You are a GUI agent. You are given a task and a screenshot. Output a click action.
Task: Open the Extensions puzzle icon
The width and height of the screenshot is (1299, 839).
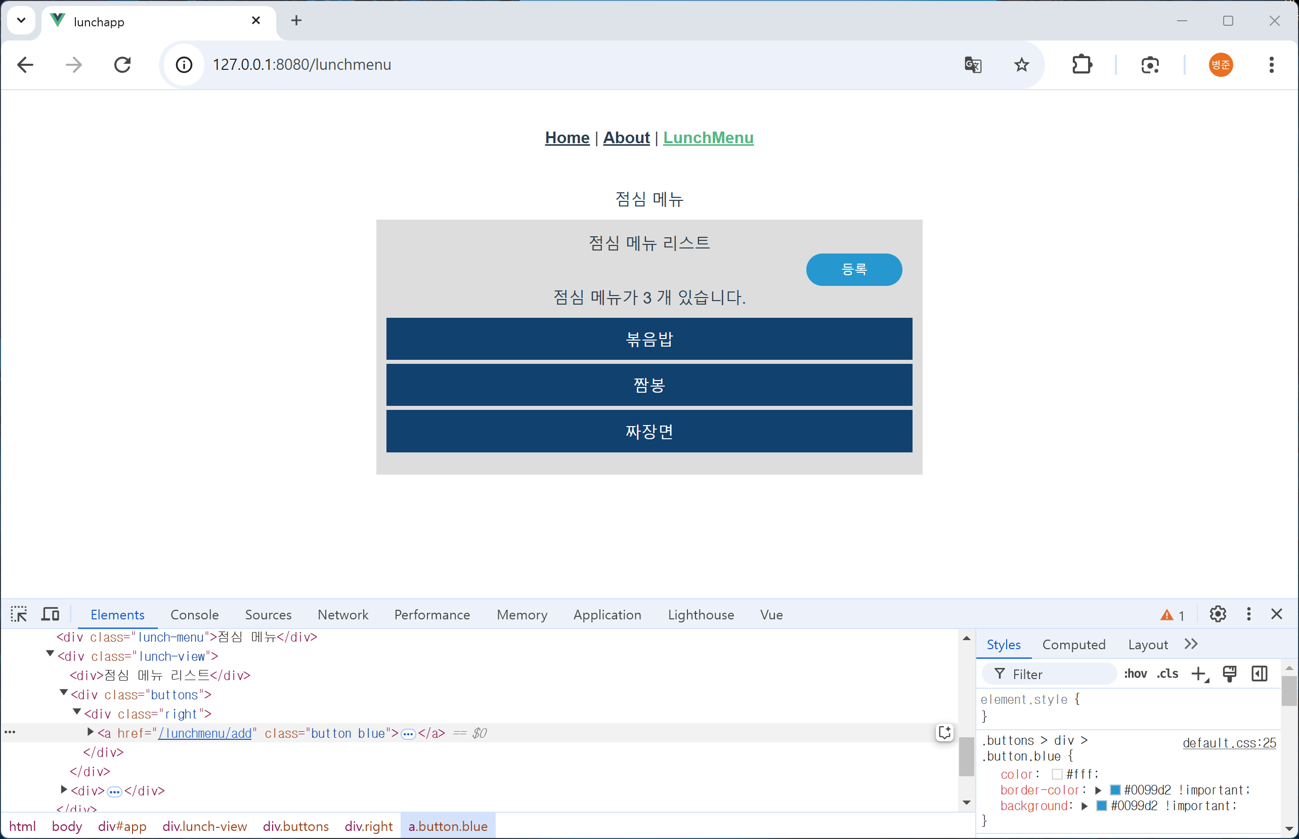[x=1082, y=65]
